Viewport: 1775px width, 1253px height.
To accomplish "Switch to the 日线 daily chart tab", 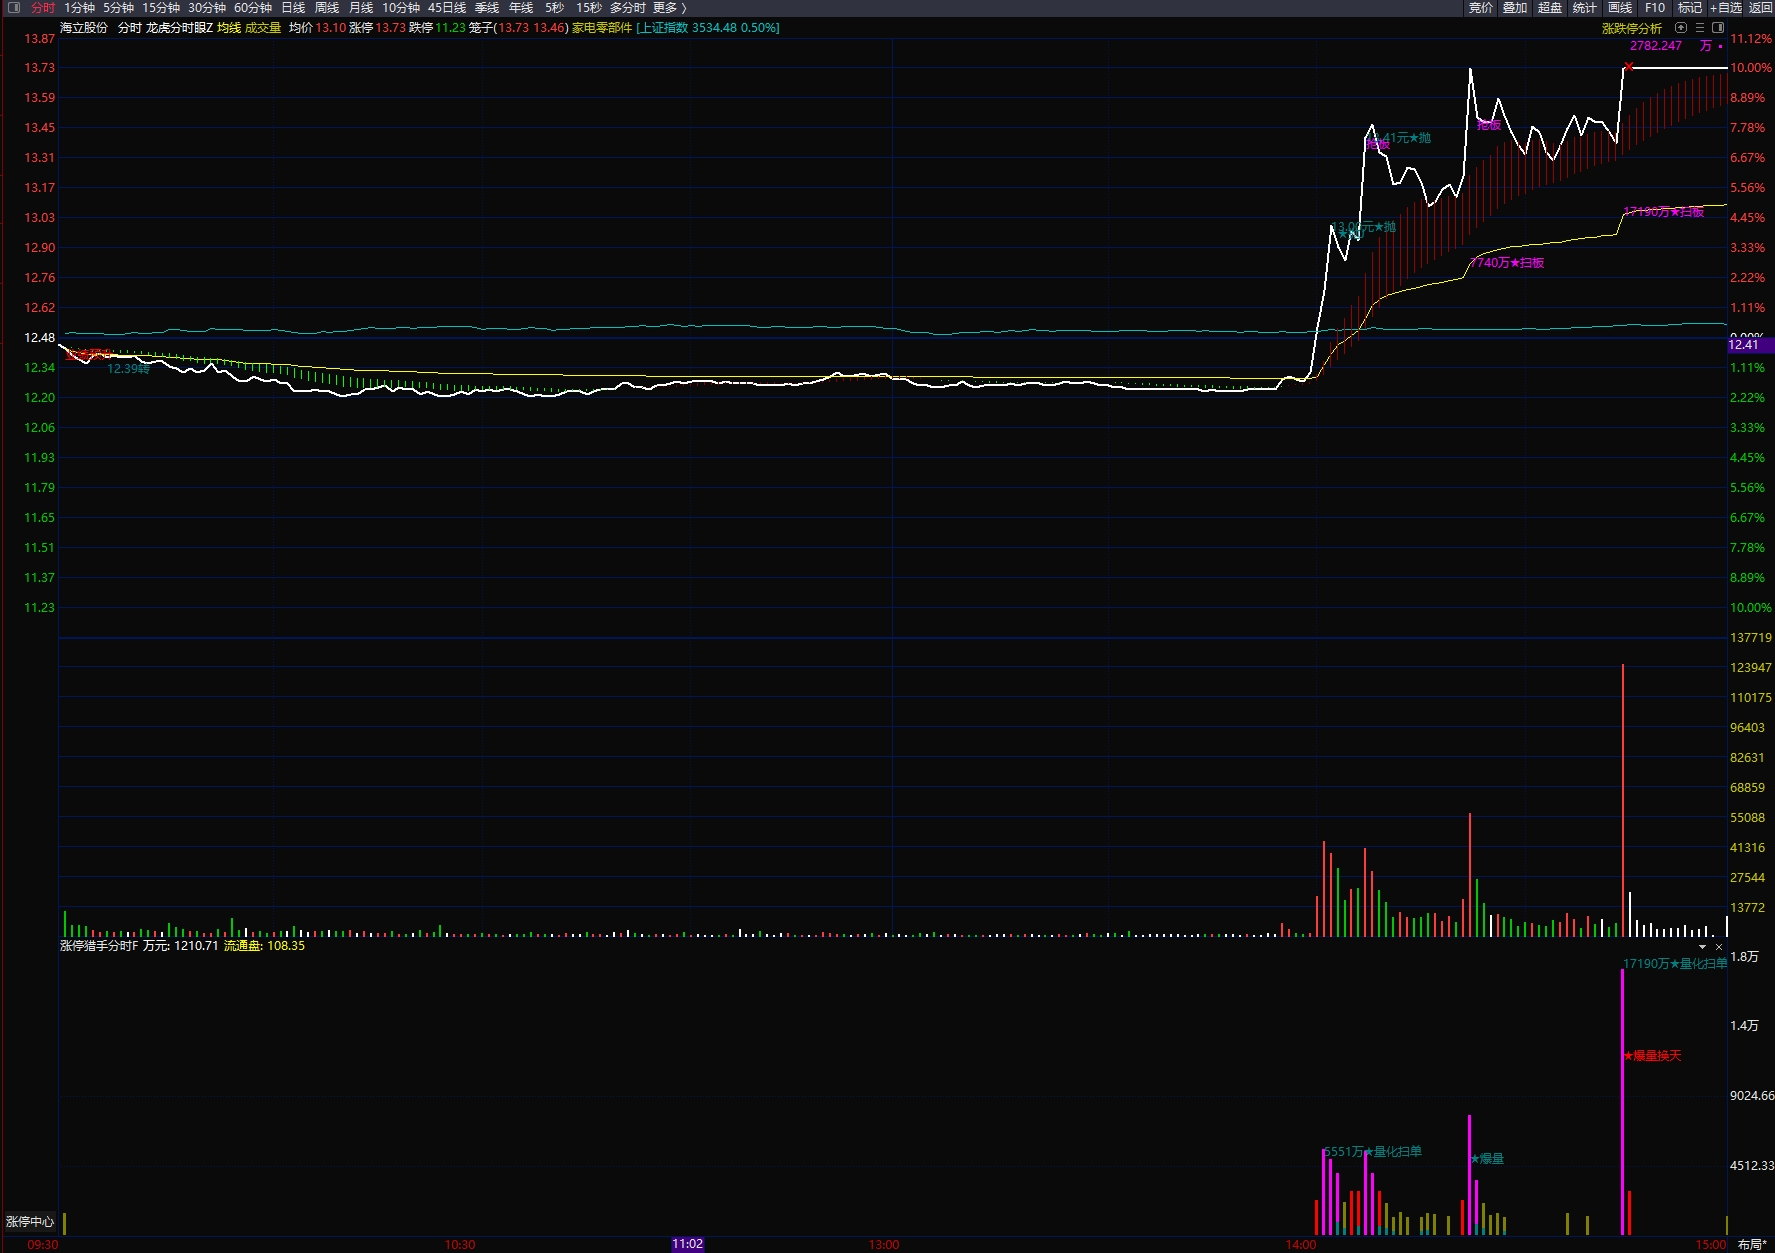I will (293, 8).
